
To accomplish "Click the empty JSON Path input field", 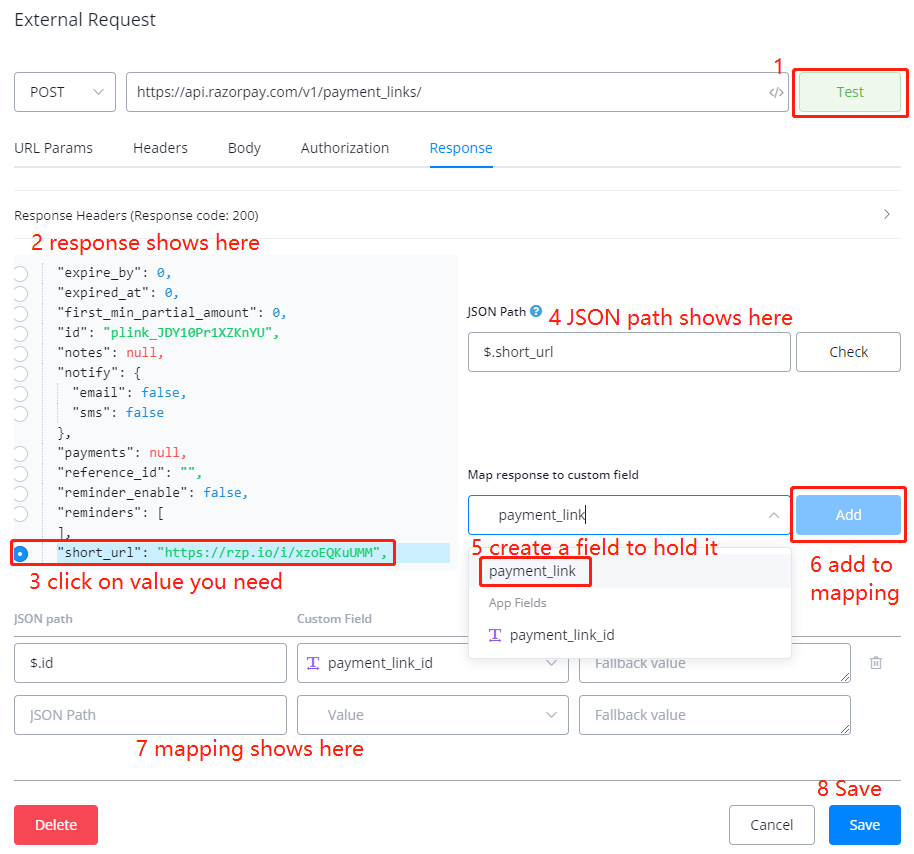I will [150, 715].
